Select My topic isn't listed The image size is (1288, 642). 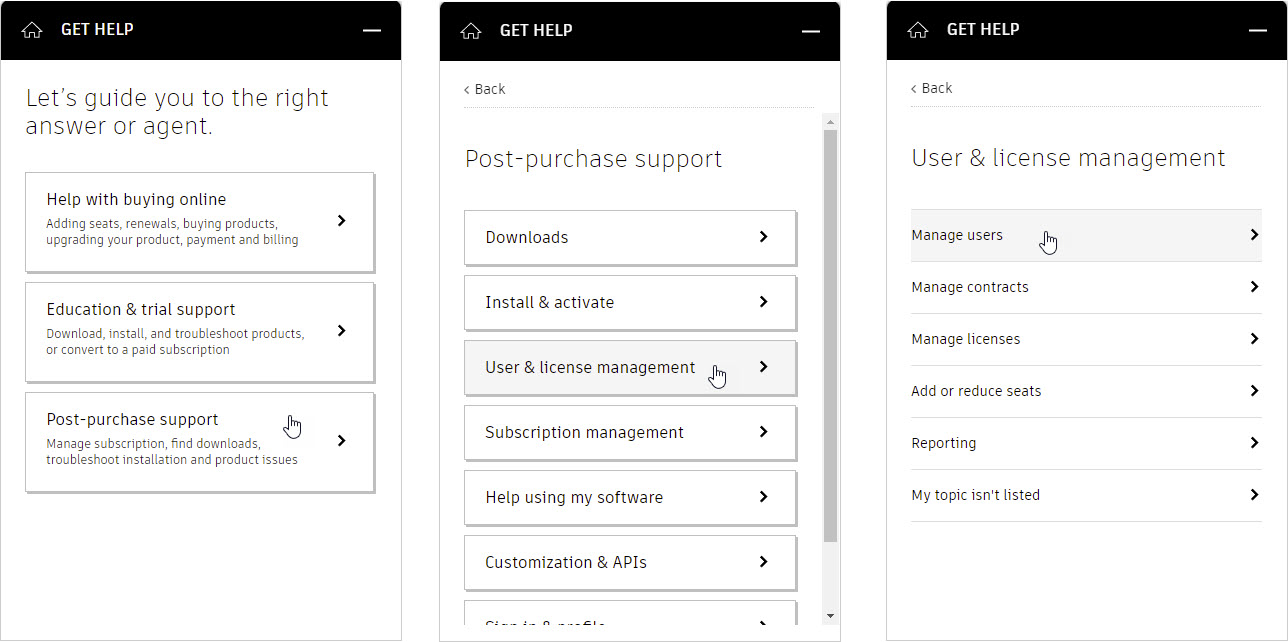click(x=1086, y=495)
